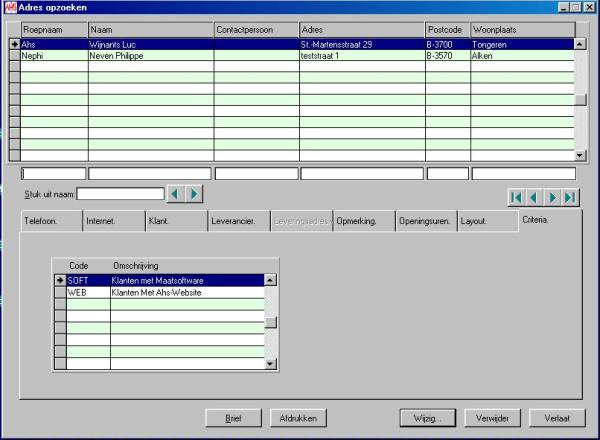The image size is (600, 440).
Task: Click the Contactpersoon column header
Action: pyautogui.click(x=256, y=30)
